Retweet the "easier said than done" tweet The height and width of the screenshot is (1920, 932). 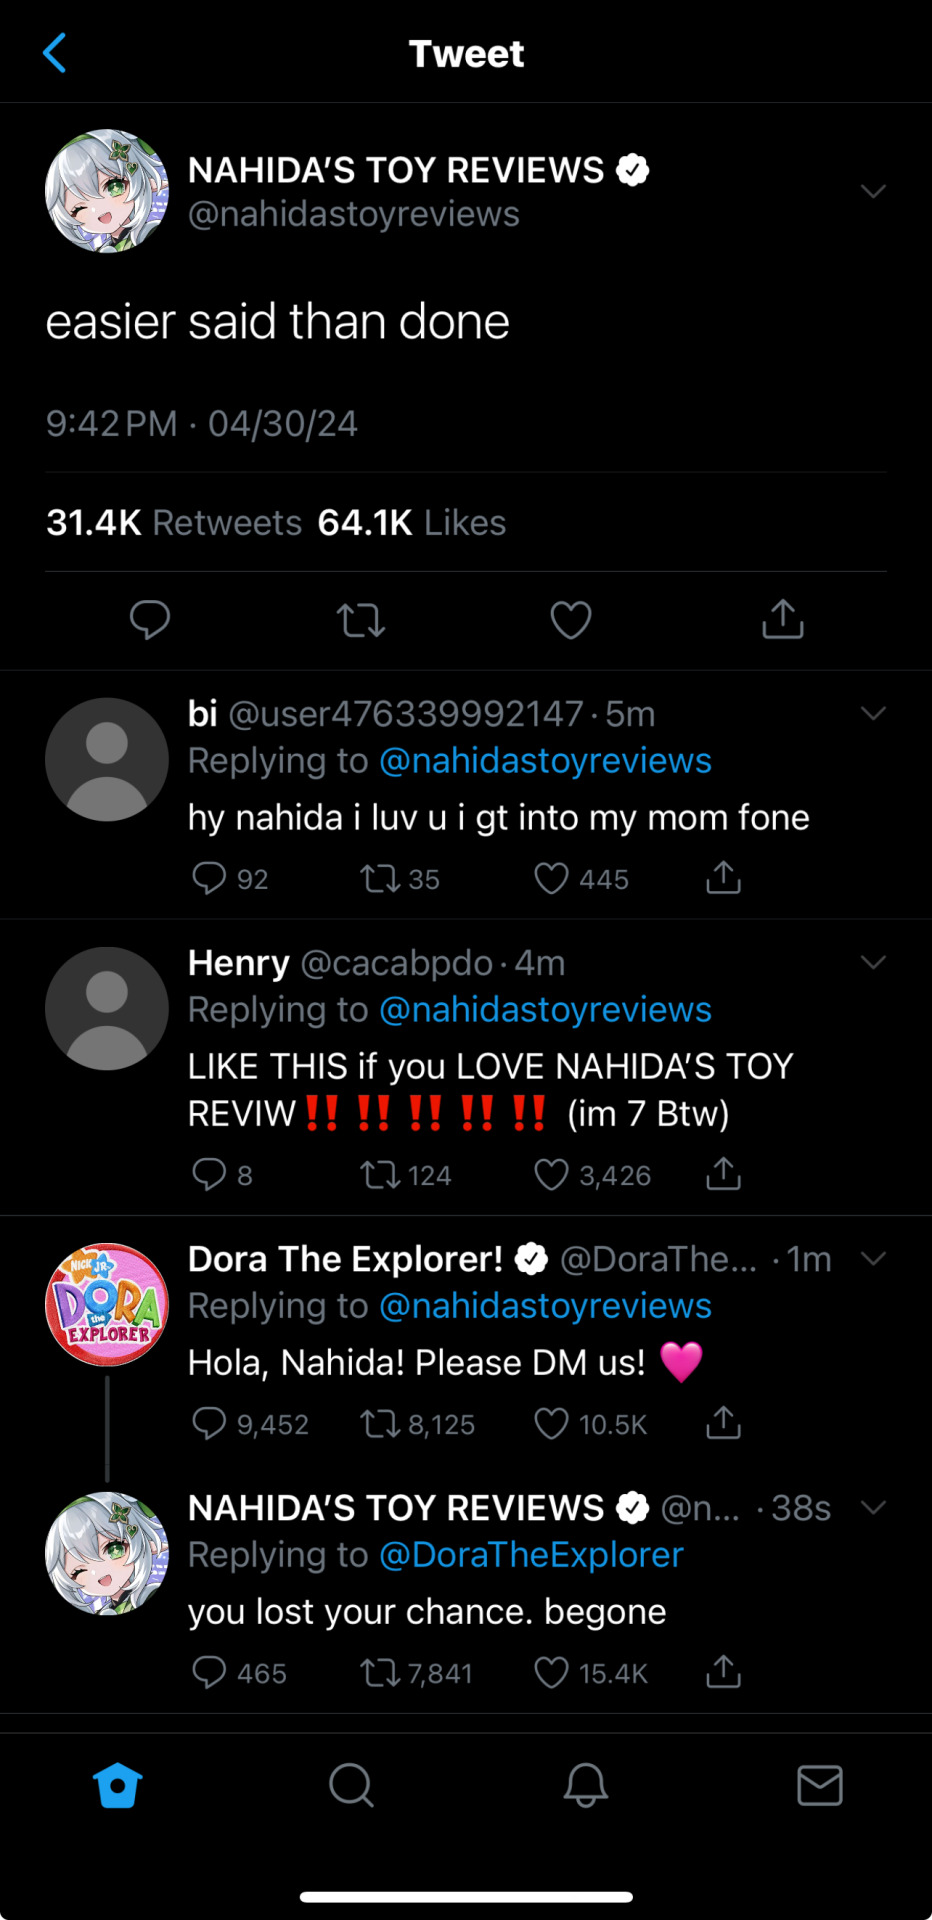coord(360,620)
